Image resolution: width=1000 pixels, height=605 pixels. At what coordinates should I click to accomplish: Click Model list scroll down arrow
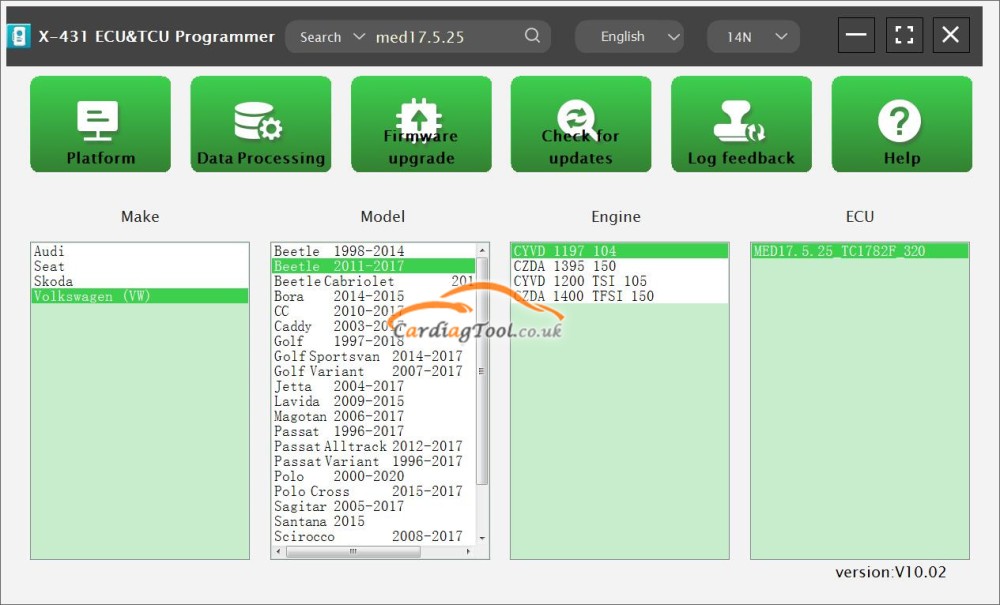[482, 538]
